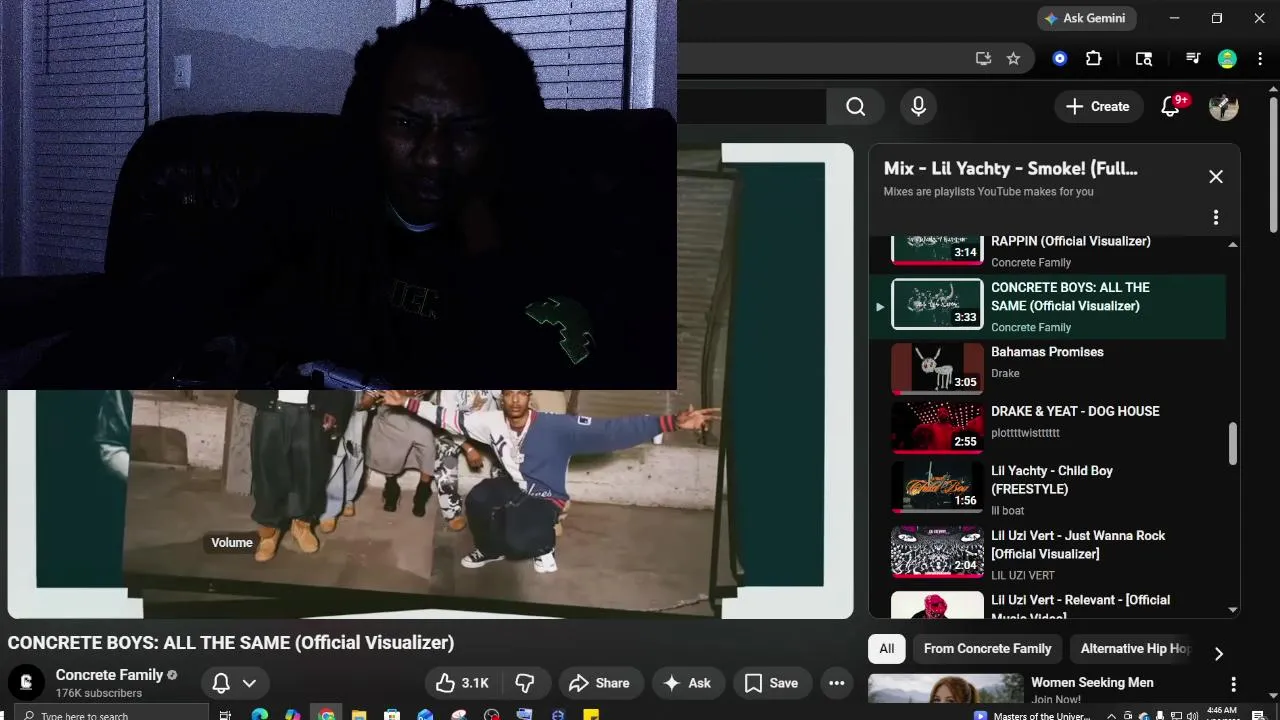Bookmark this page with star icon
This screenshot has height=720, width=1280.
pos(1013,59)
